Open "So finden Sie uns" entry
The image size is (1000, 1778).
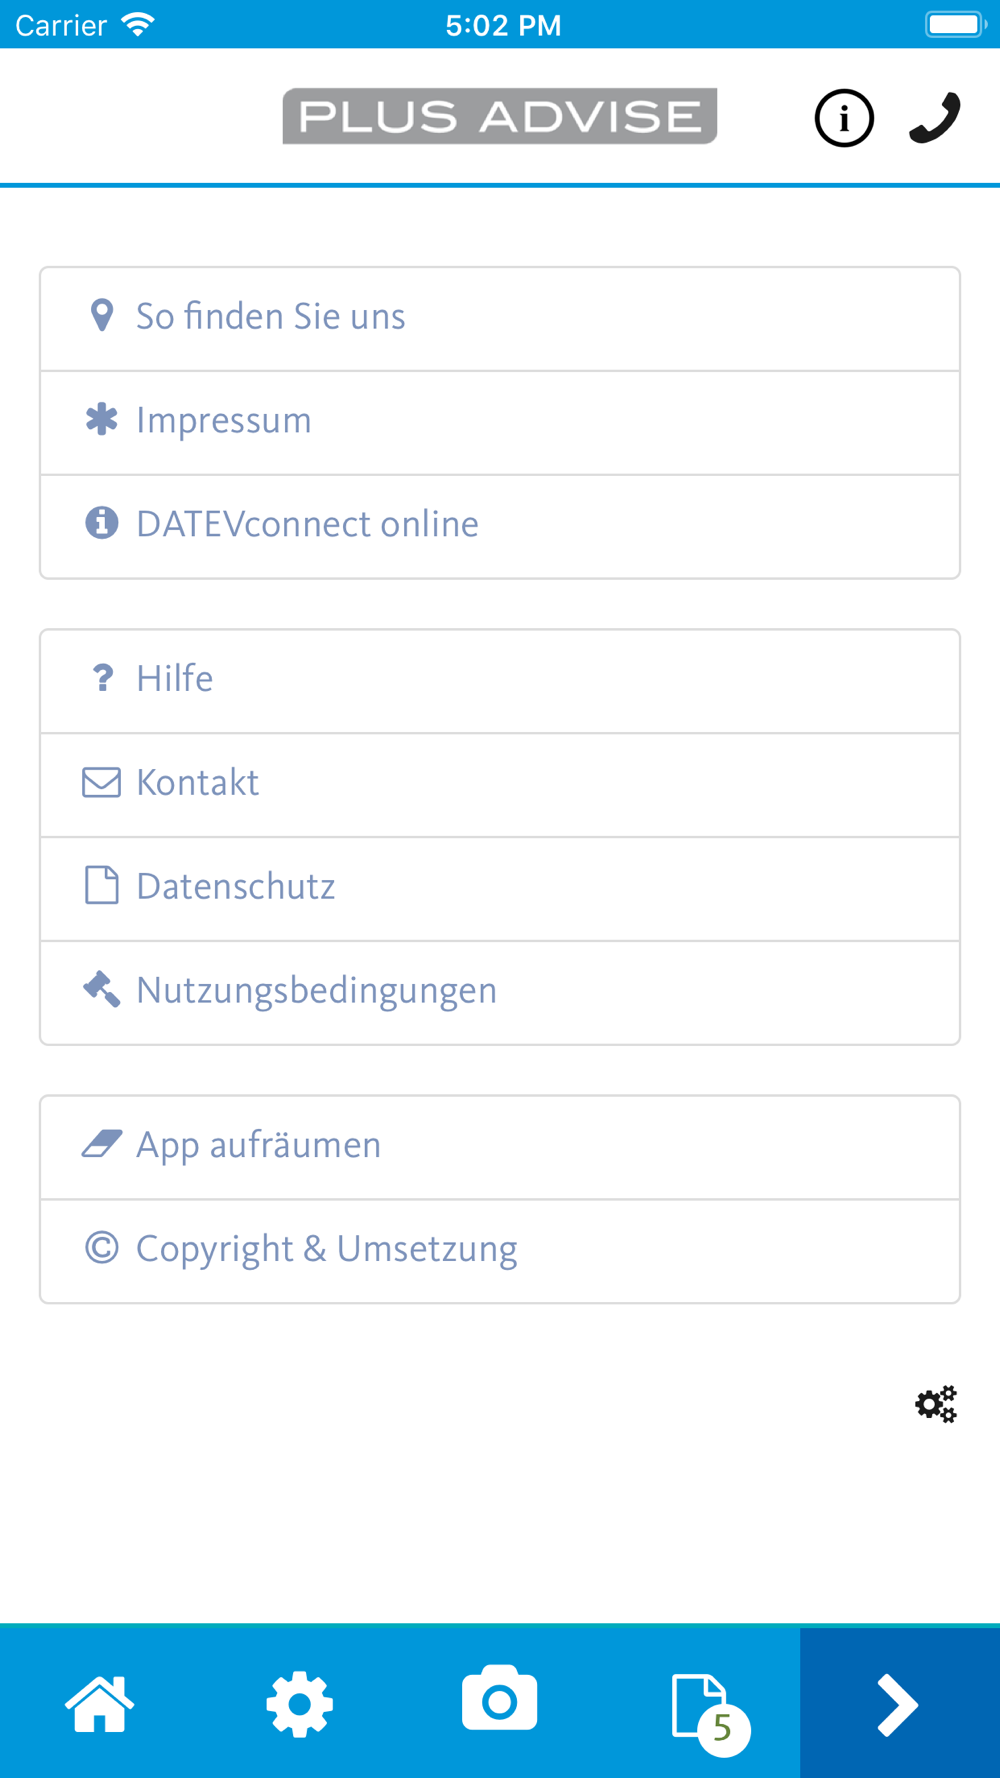point(500,318)
